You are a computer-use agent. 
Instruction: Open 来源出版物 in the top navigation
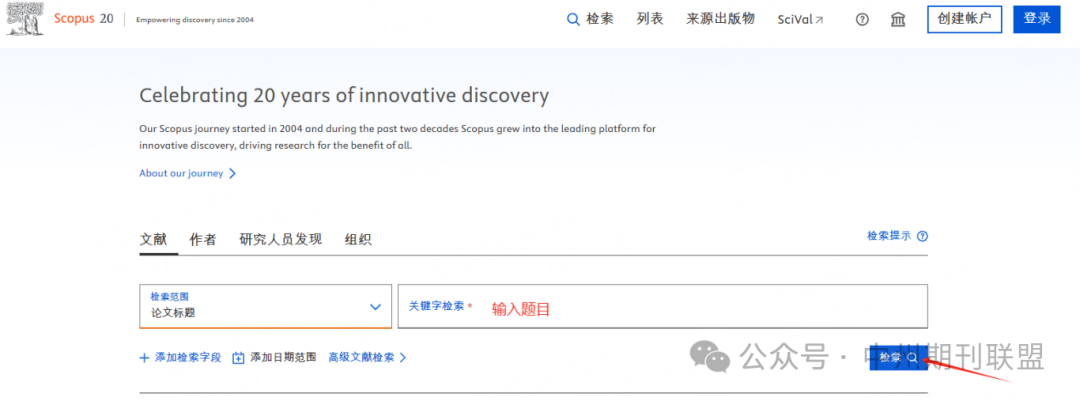click(720, 19)
